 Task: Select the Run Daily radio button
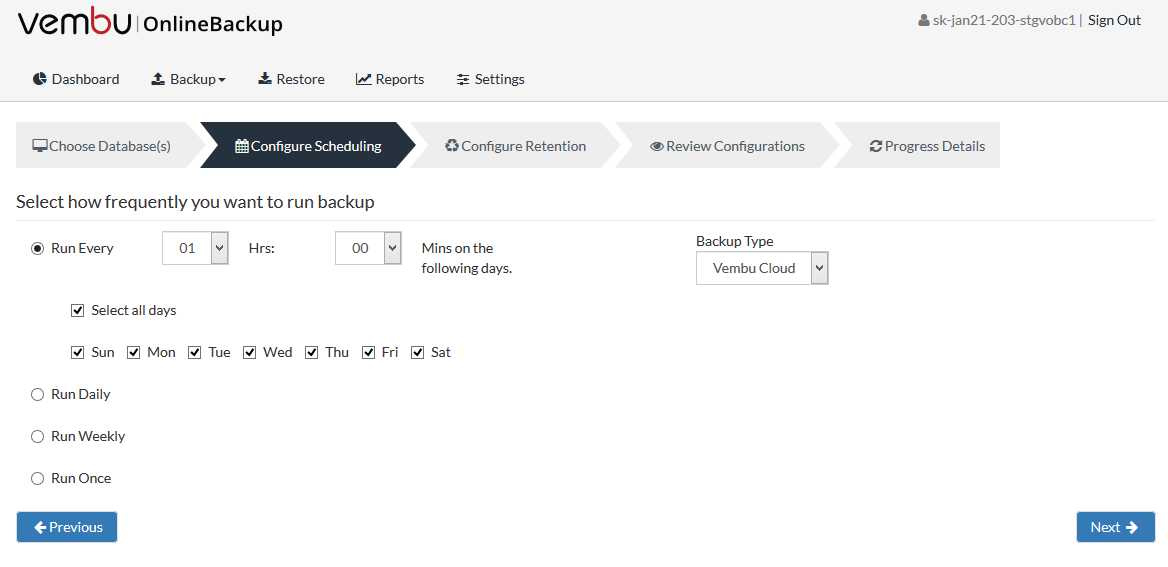coord(37,395)
